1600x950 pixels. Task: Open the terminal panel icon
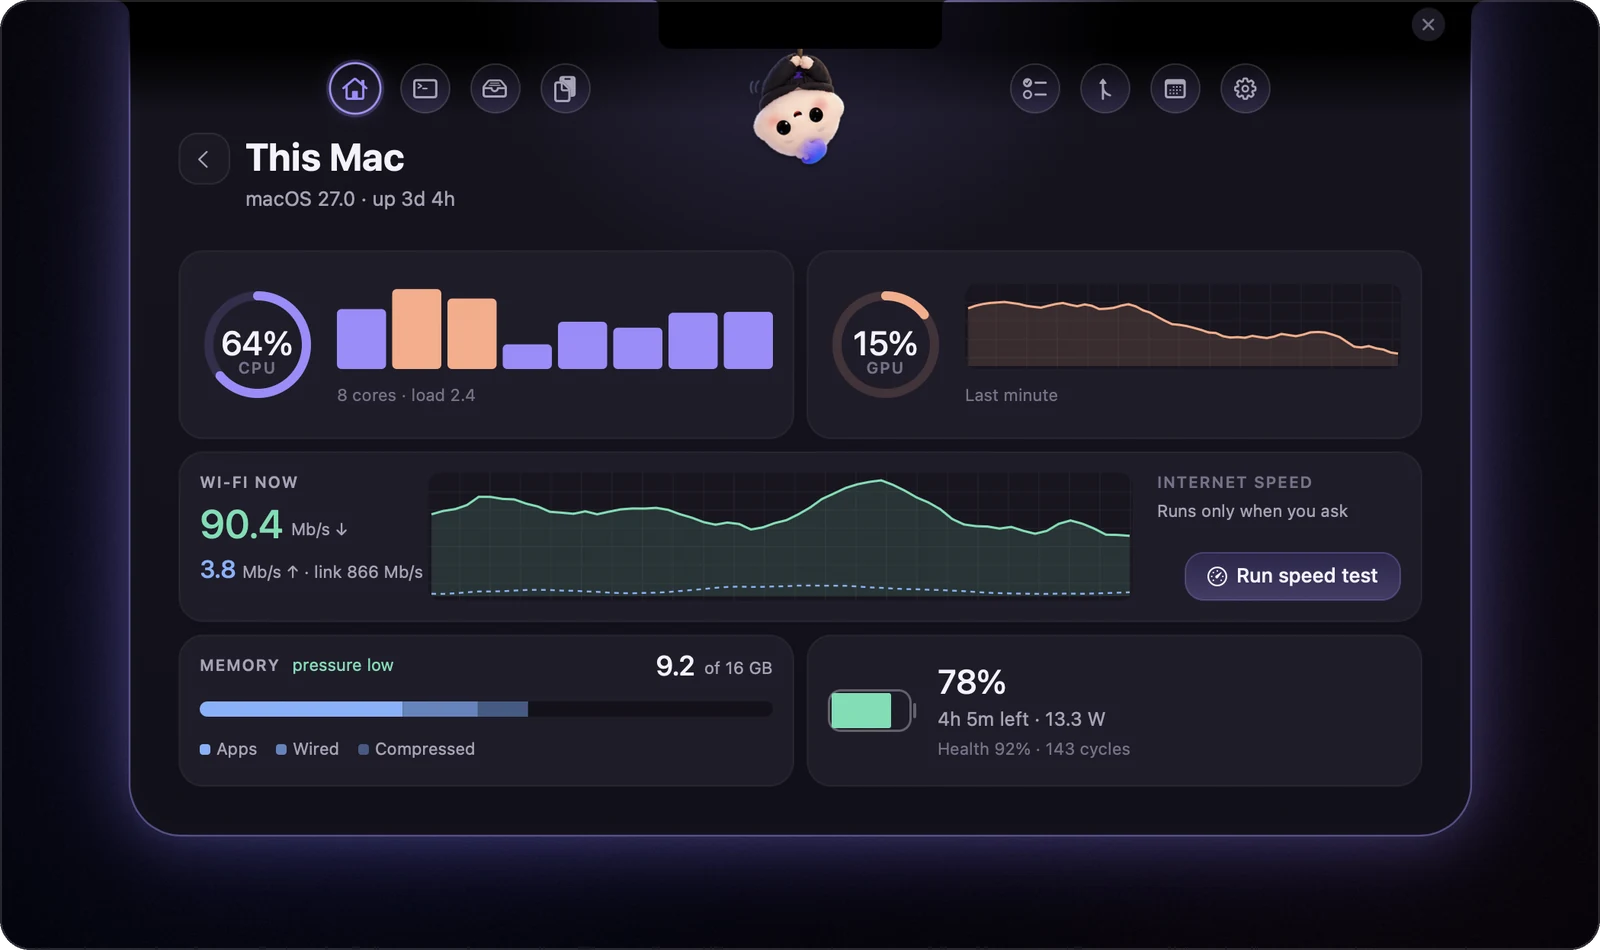point(425,89)
